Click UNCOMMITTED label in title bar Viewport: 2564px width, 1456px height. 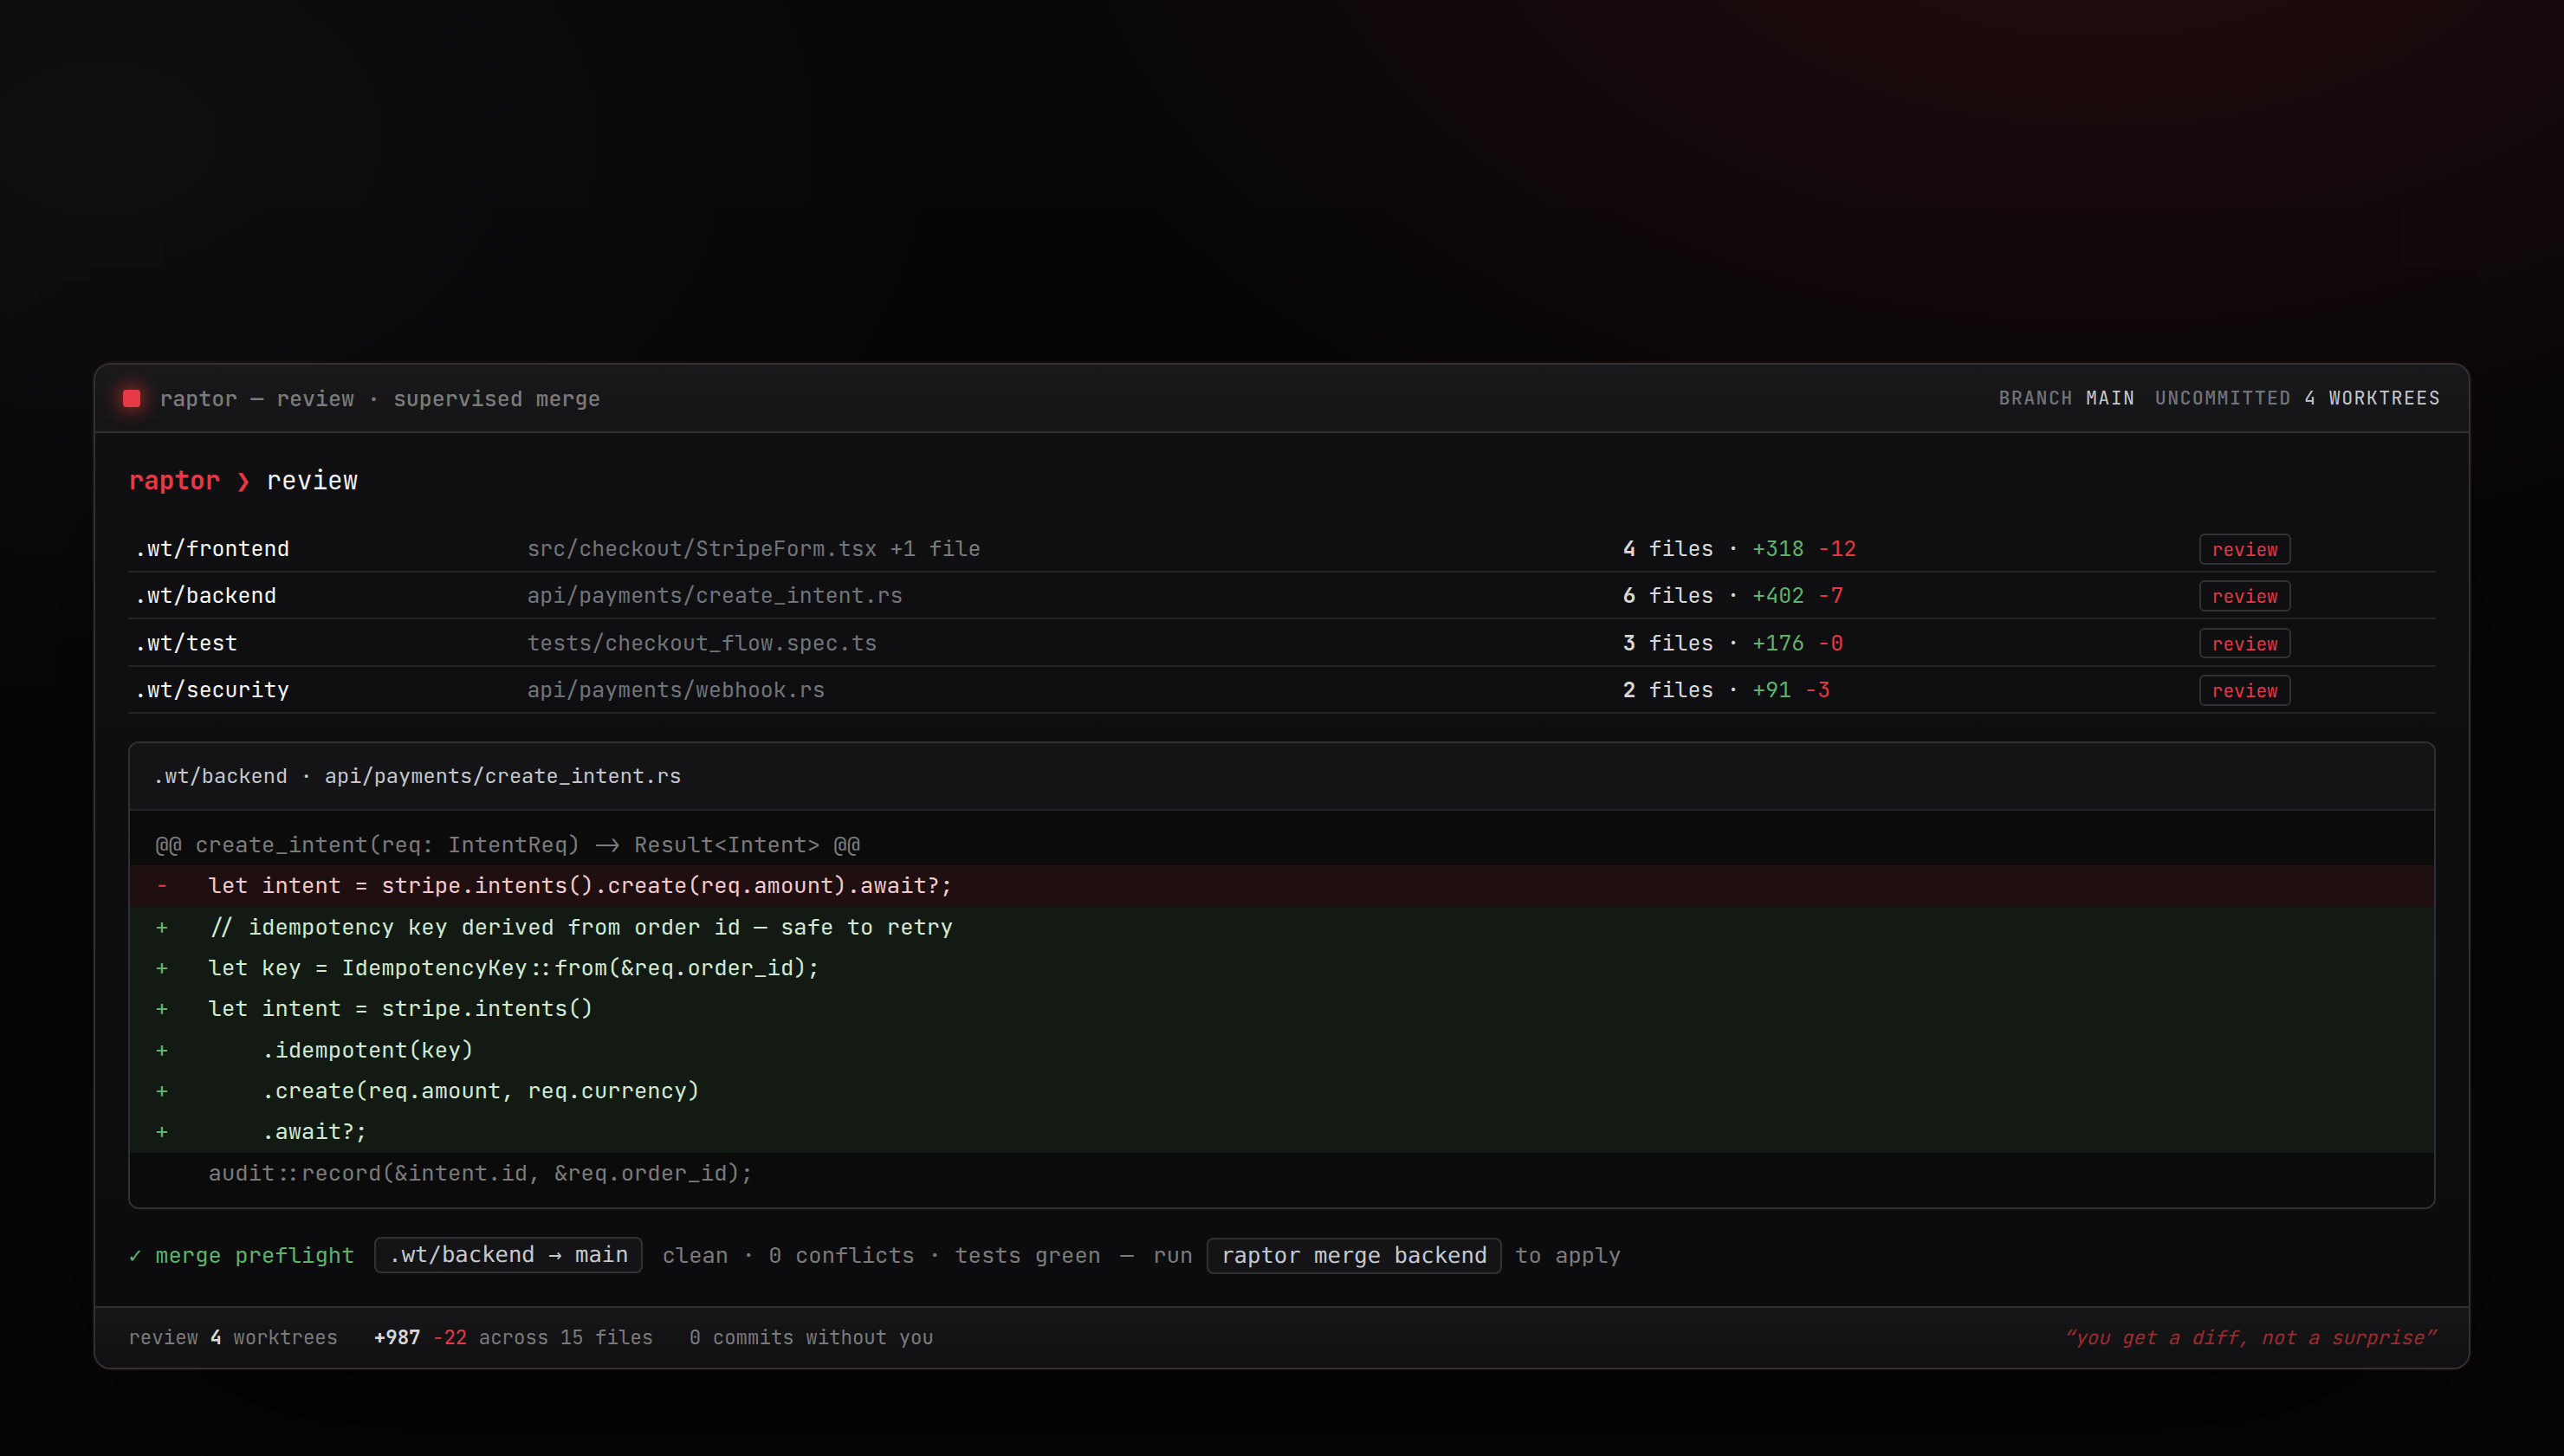click(2222, 398)
